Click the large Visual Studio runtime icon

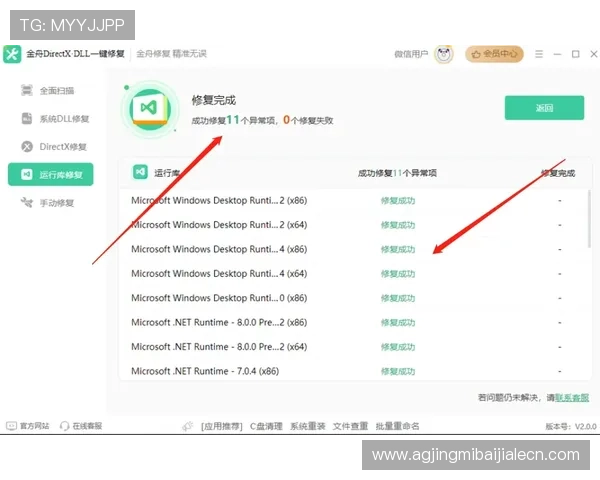[x=150, y=109]
